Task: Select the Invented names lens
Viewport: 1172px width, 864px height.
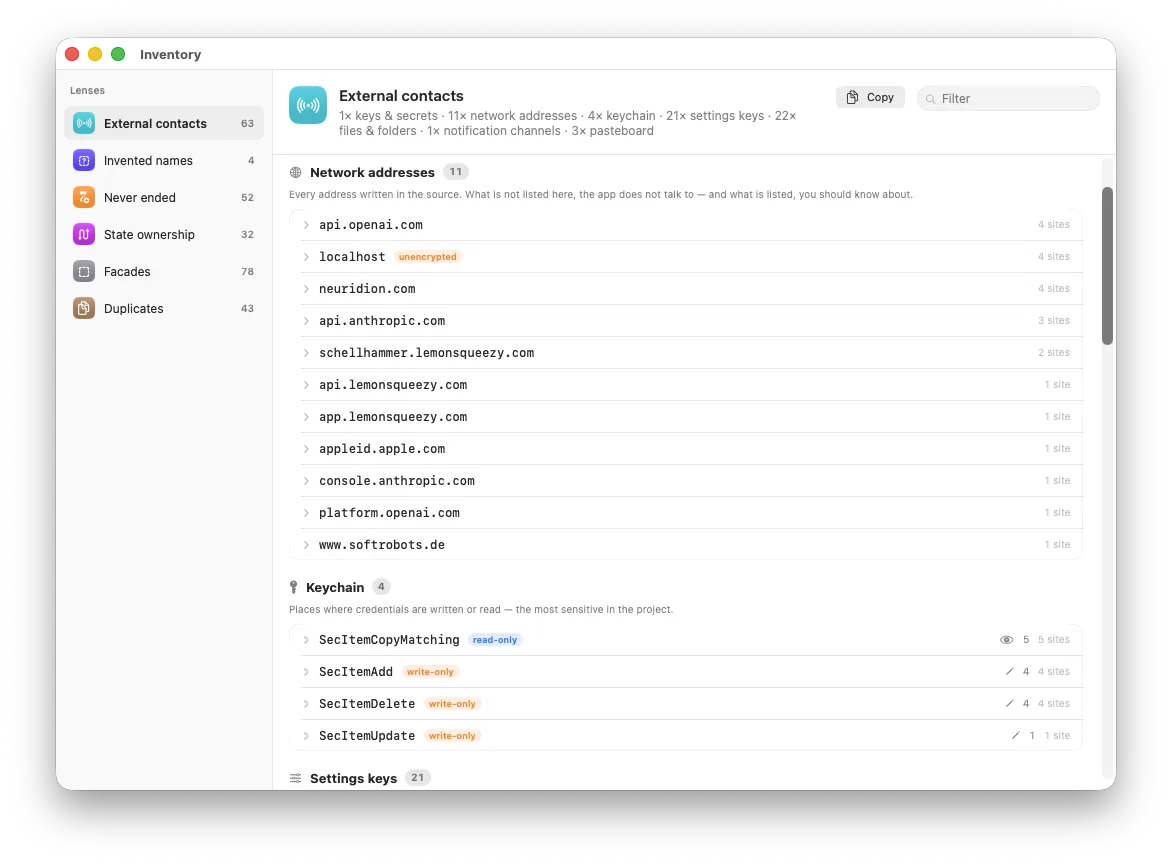Action: click(164, 161)
